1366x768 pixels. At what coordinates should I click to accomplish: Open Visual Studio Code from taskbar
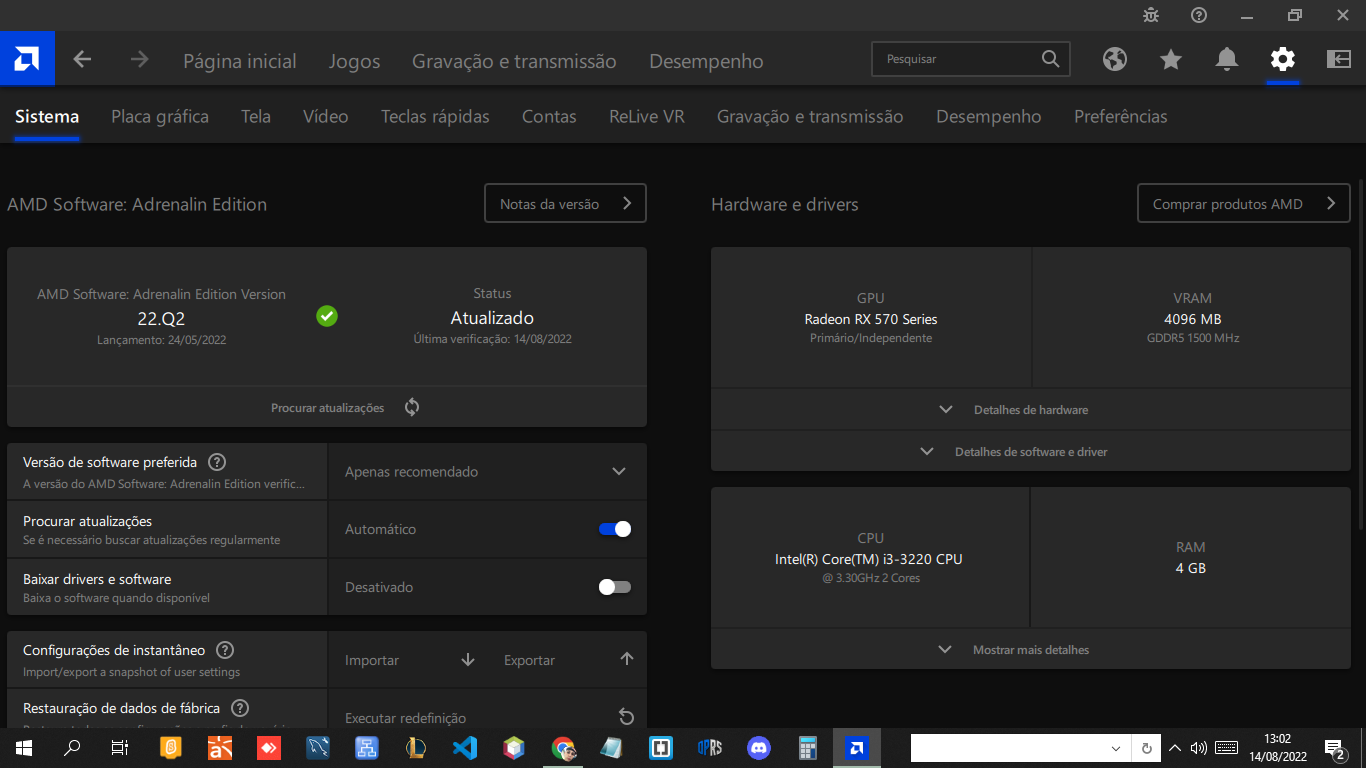click(x=465, y=747)
